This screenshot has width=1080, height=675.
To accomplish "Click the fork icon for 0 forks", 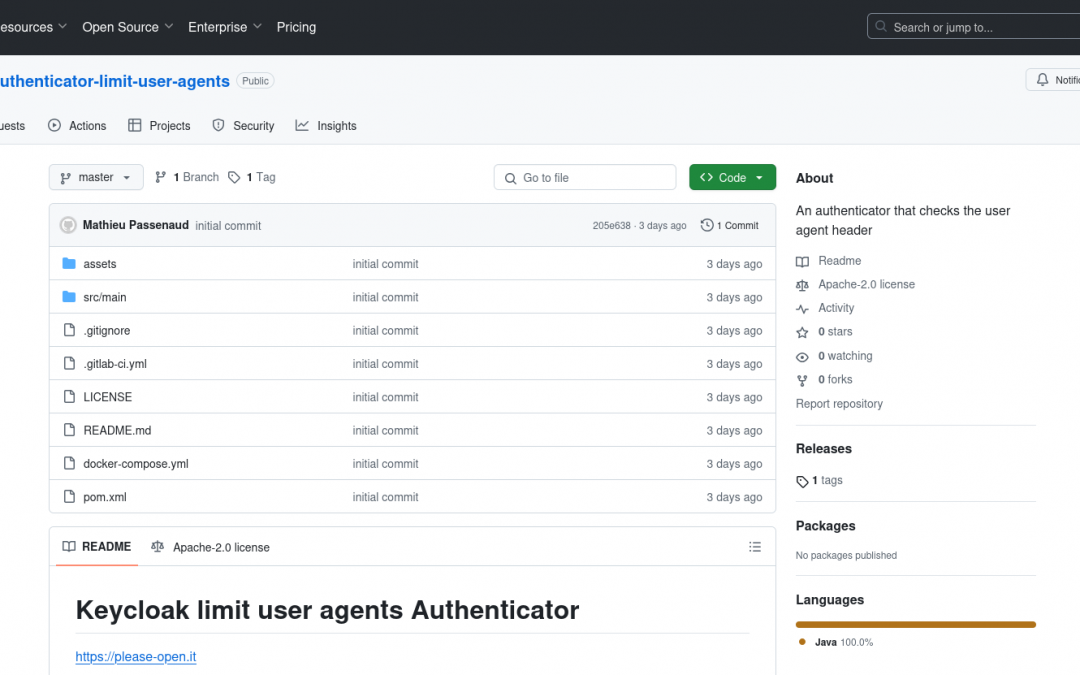I will coord(802,380).
